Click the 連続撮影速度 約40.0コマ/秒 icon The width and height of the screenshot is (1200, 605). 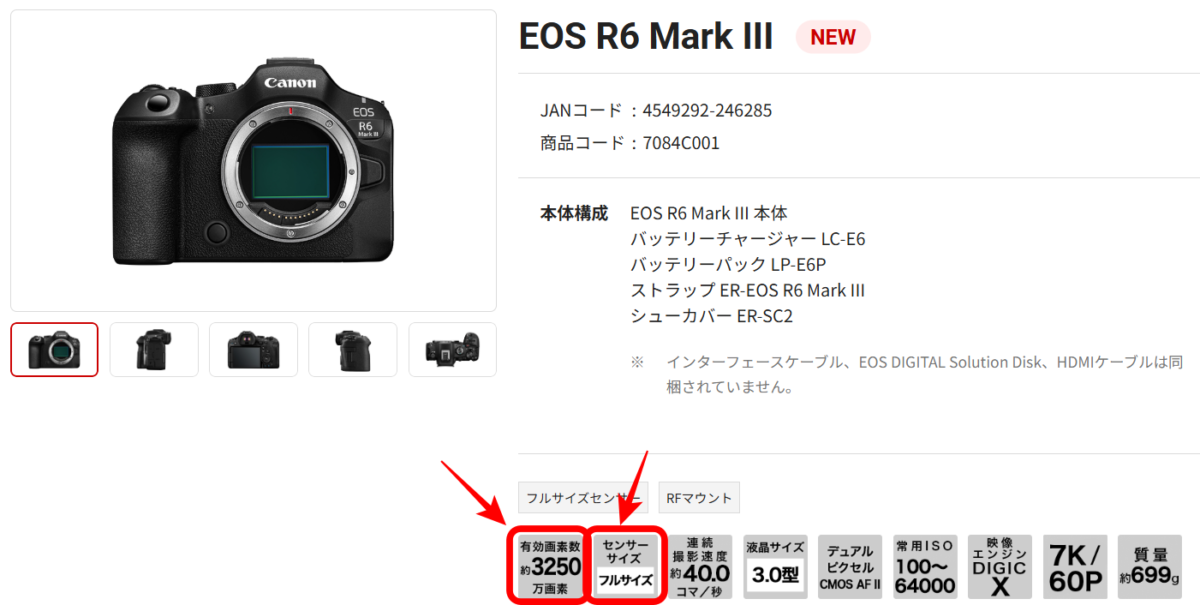click(700, 566)
